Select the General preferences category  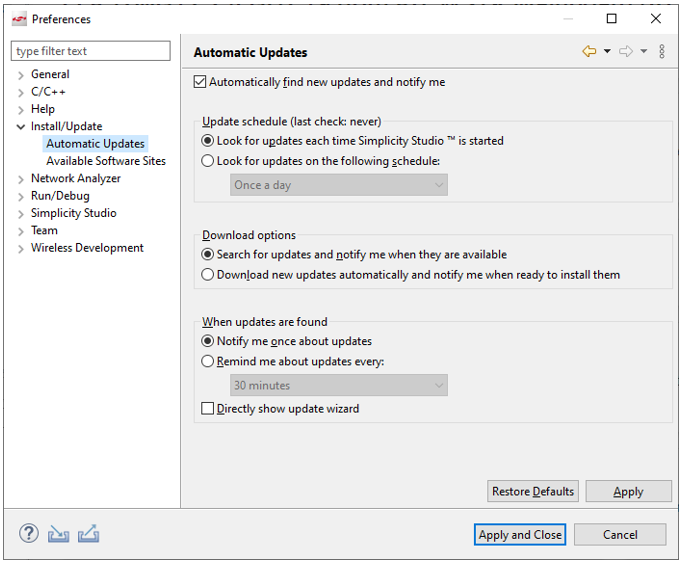(x=50, y=74)
